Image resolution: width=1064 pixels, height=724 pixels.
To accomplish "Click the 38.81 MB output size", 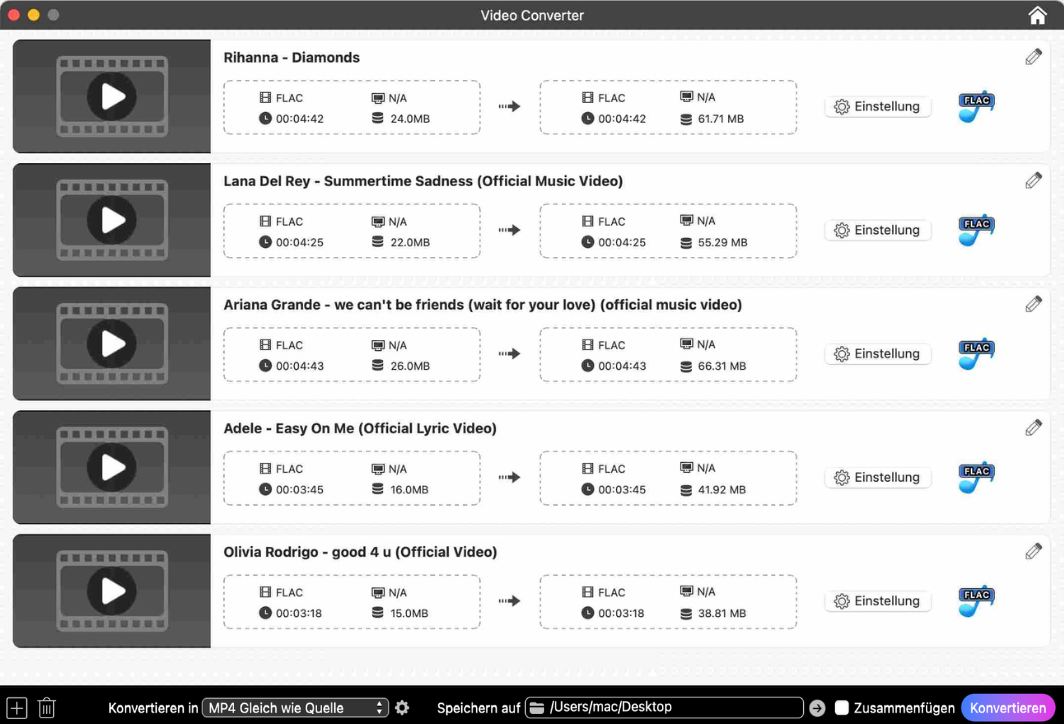I will (x=722, y=613).
